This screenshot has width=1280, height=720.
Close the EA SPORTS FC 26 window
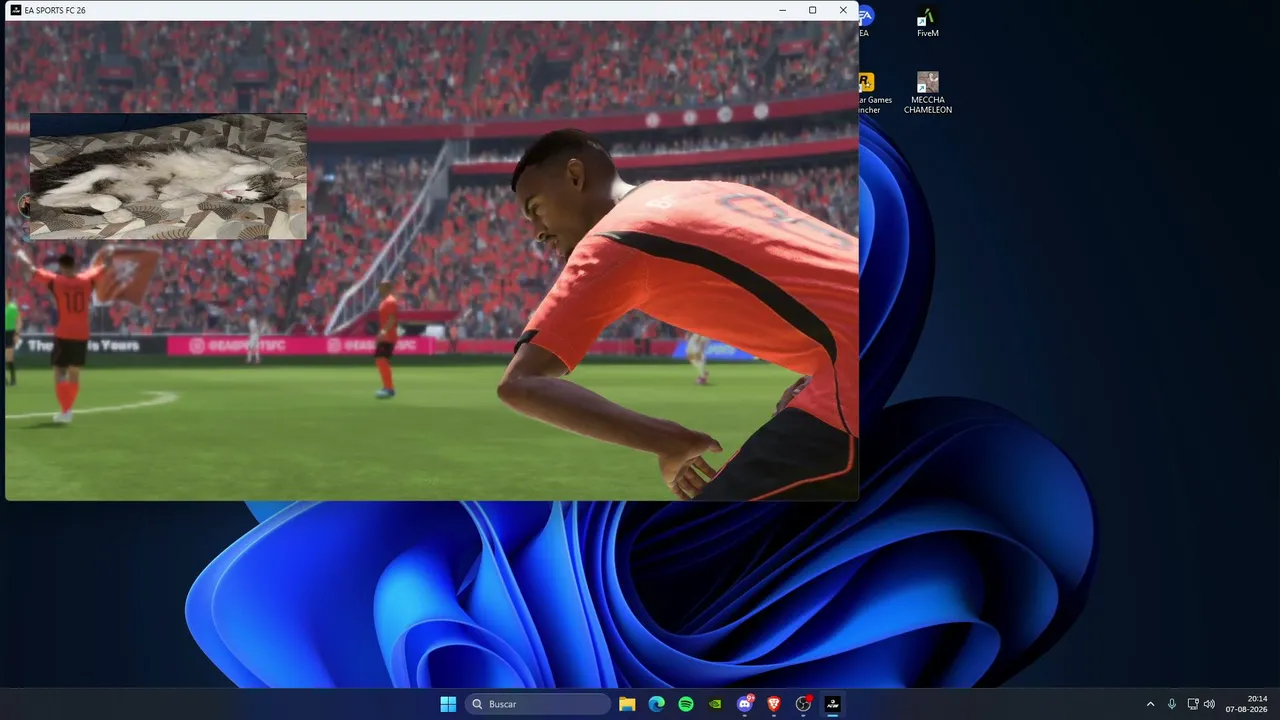(843, 10)
